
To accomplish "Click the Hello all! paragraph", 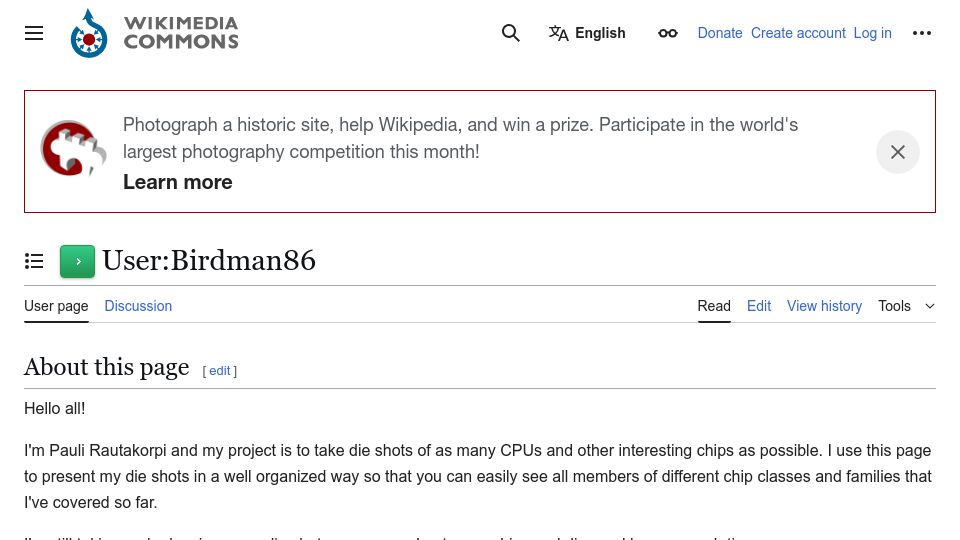I will [54, 408].
